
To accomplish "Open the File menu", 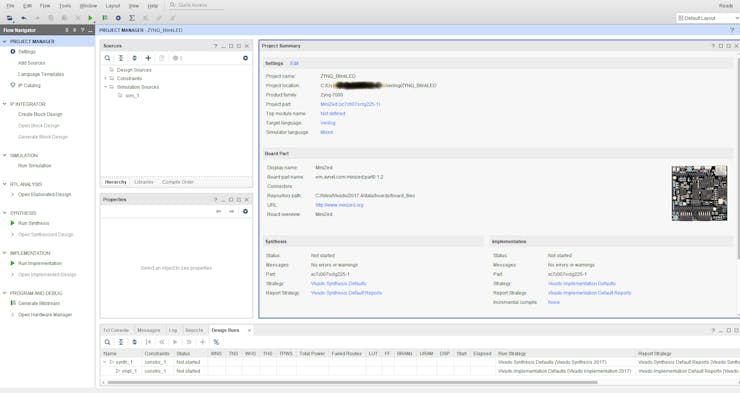I will pyautogui.click(x=10, y=6).
